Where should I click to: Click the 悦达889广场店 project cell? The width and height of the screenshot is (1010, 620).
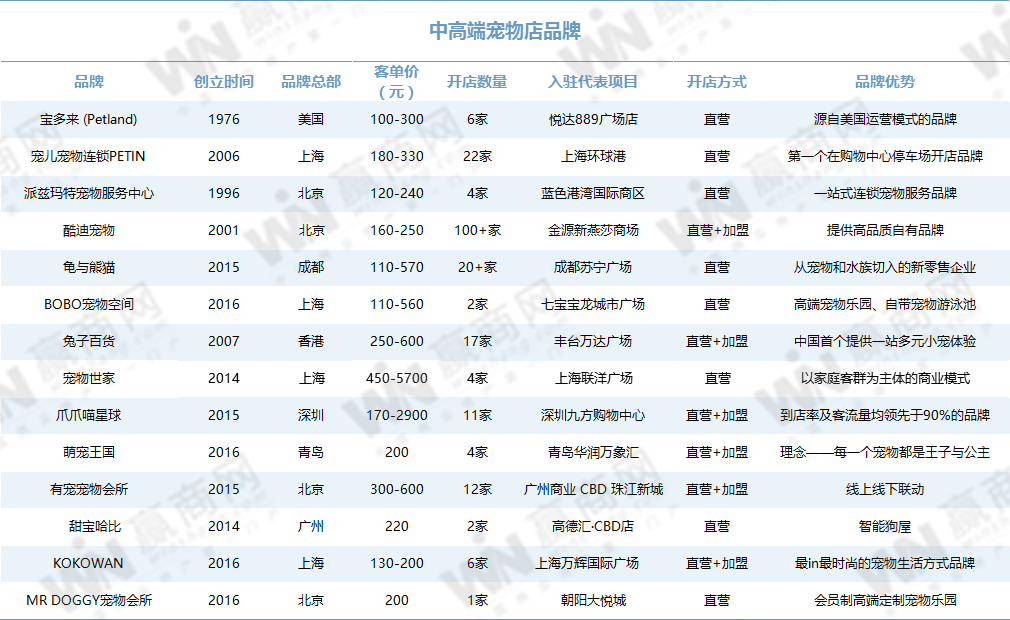tap(593, 119)
